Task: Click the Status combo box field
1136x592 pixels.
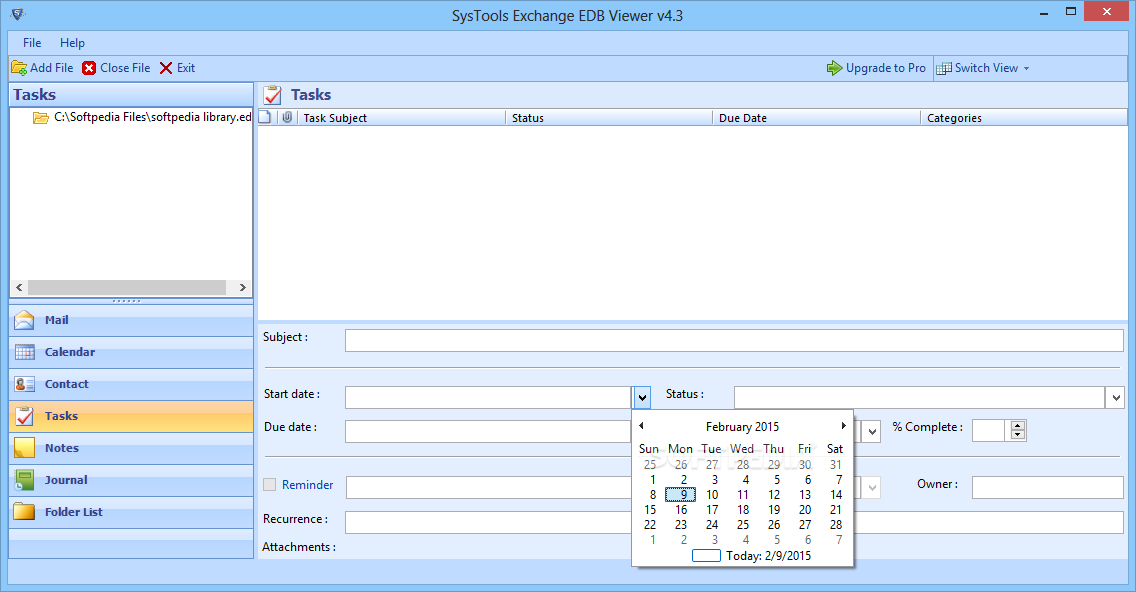Action: coord(919,397)
